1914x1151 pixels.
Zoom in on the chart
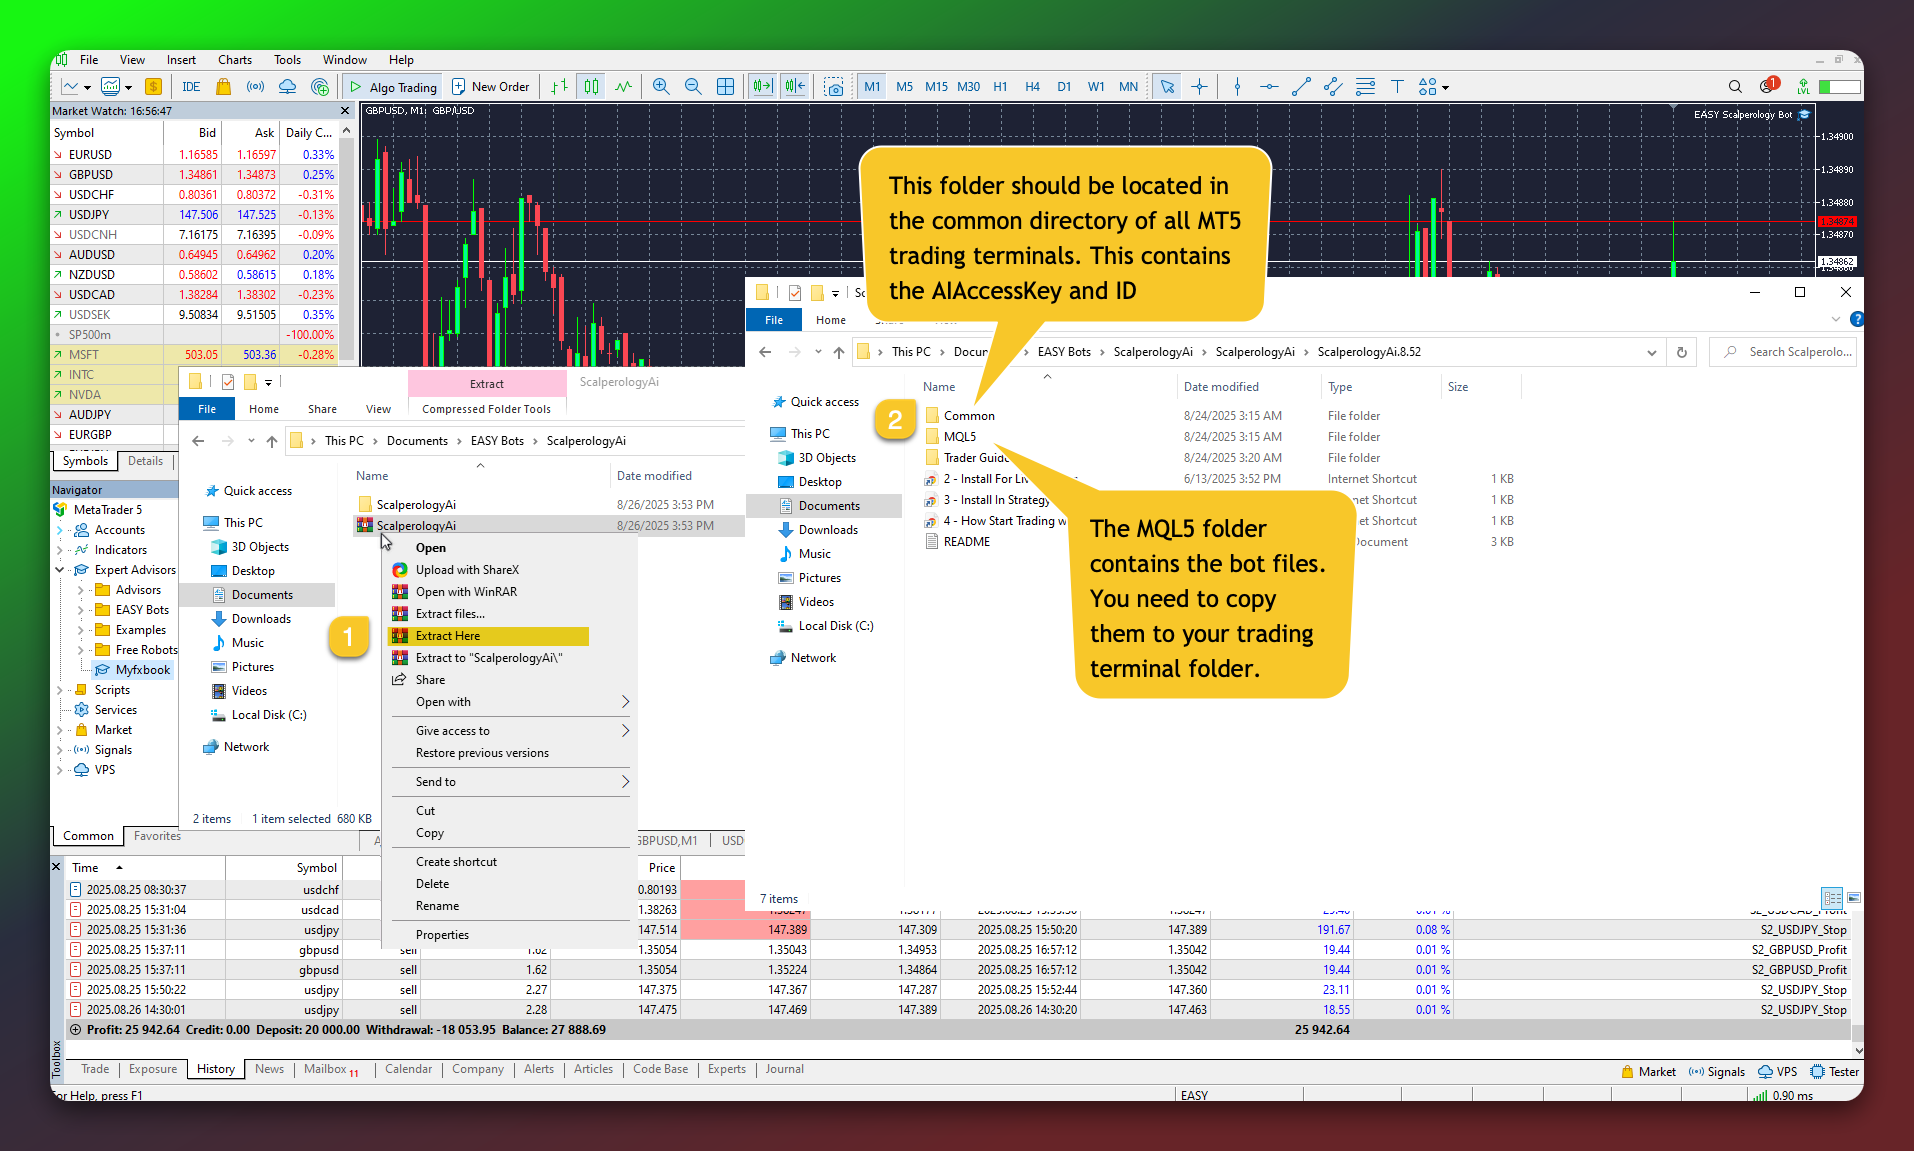pos(661,87)
